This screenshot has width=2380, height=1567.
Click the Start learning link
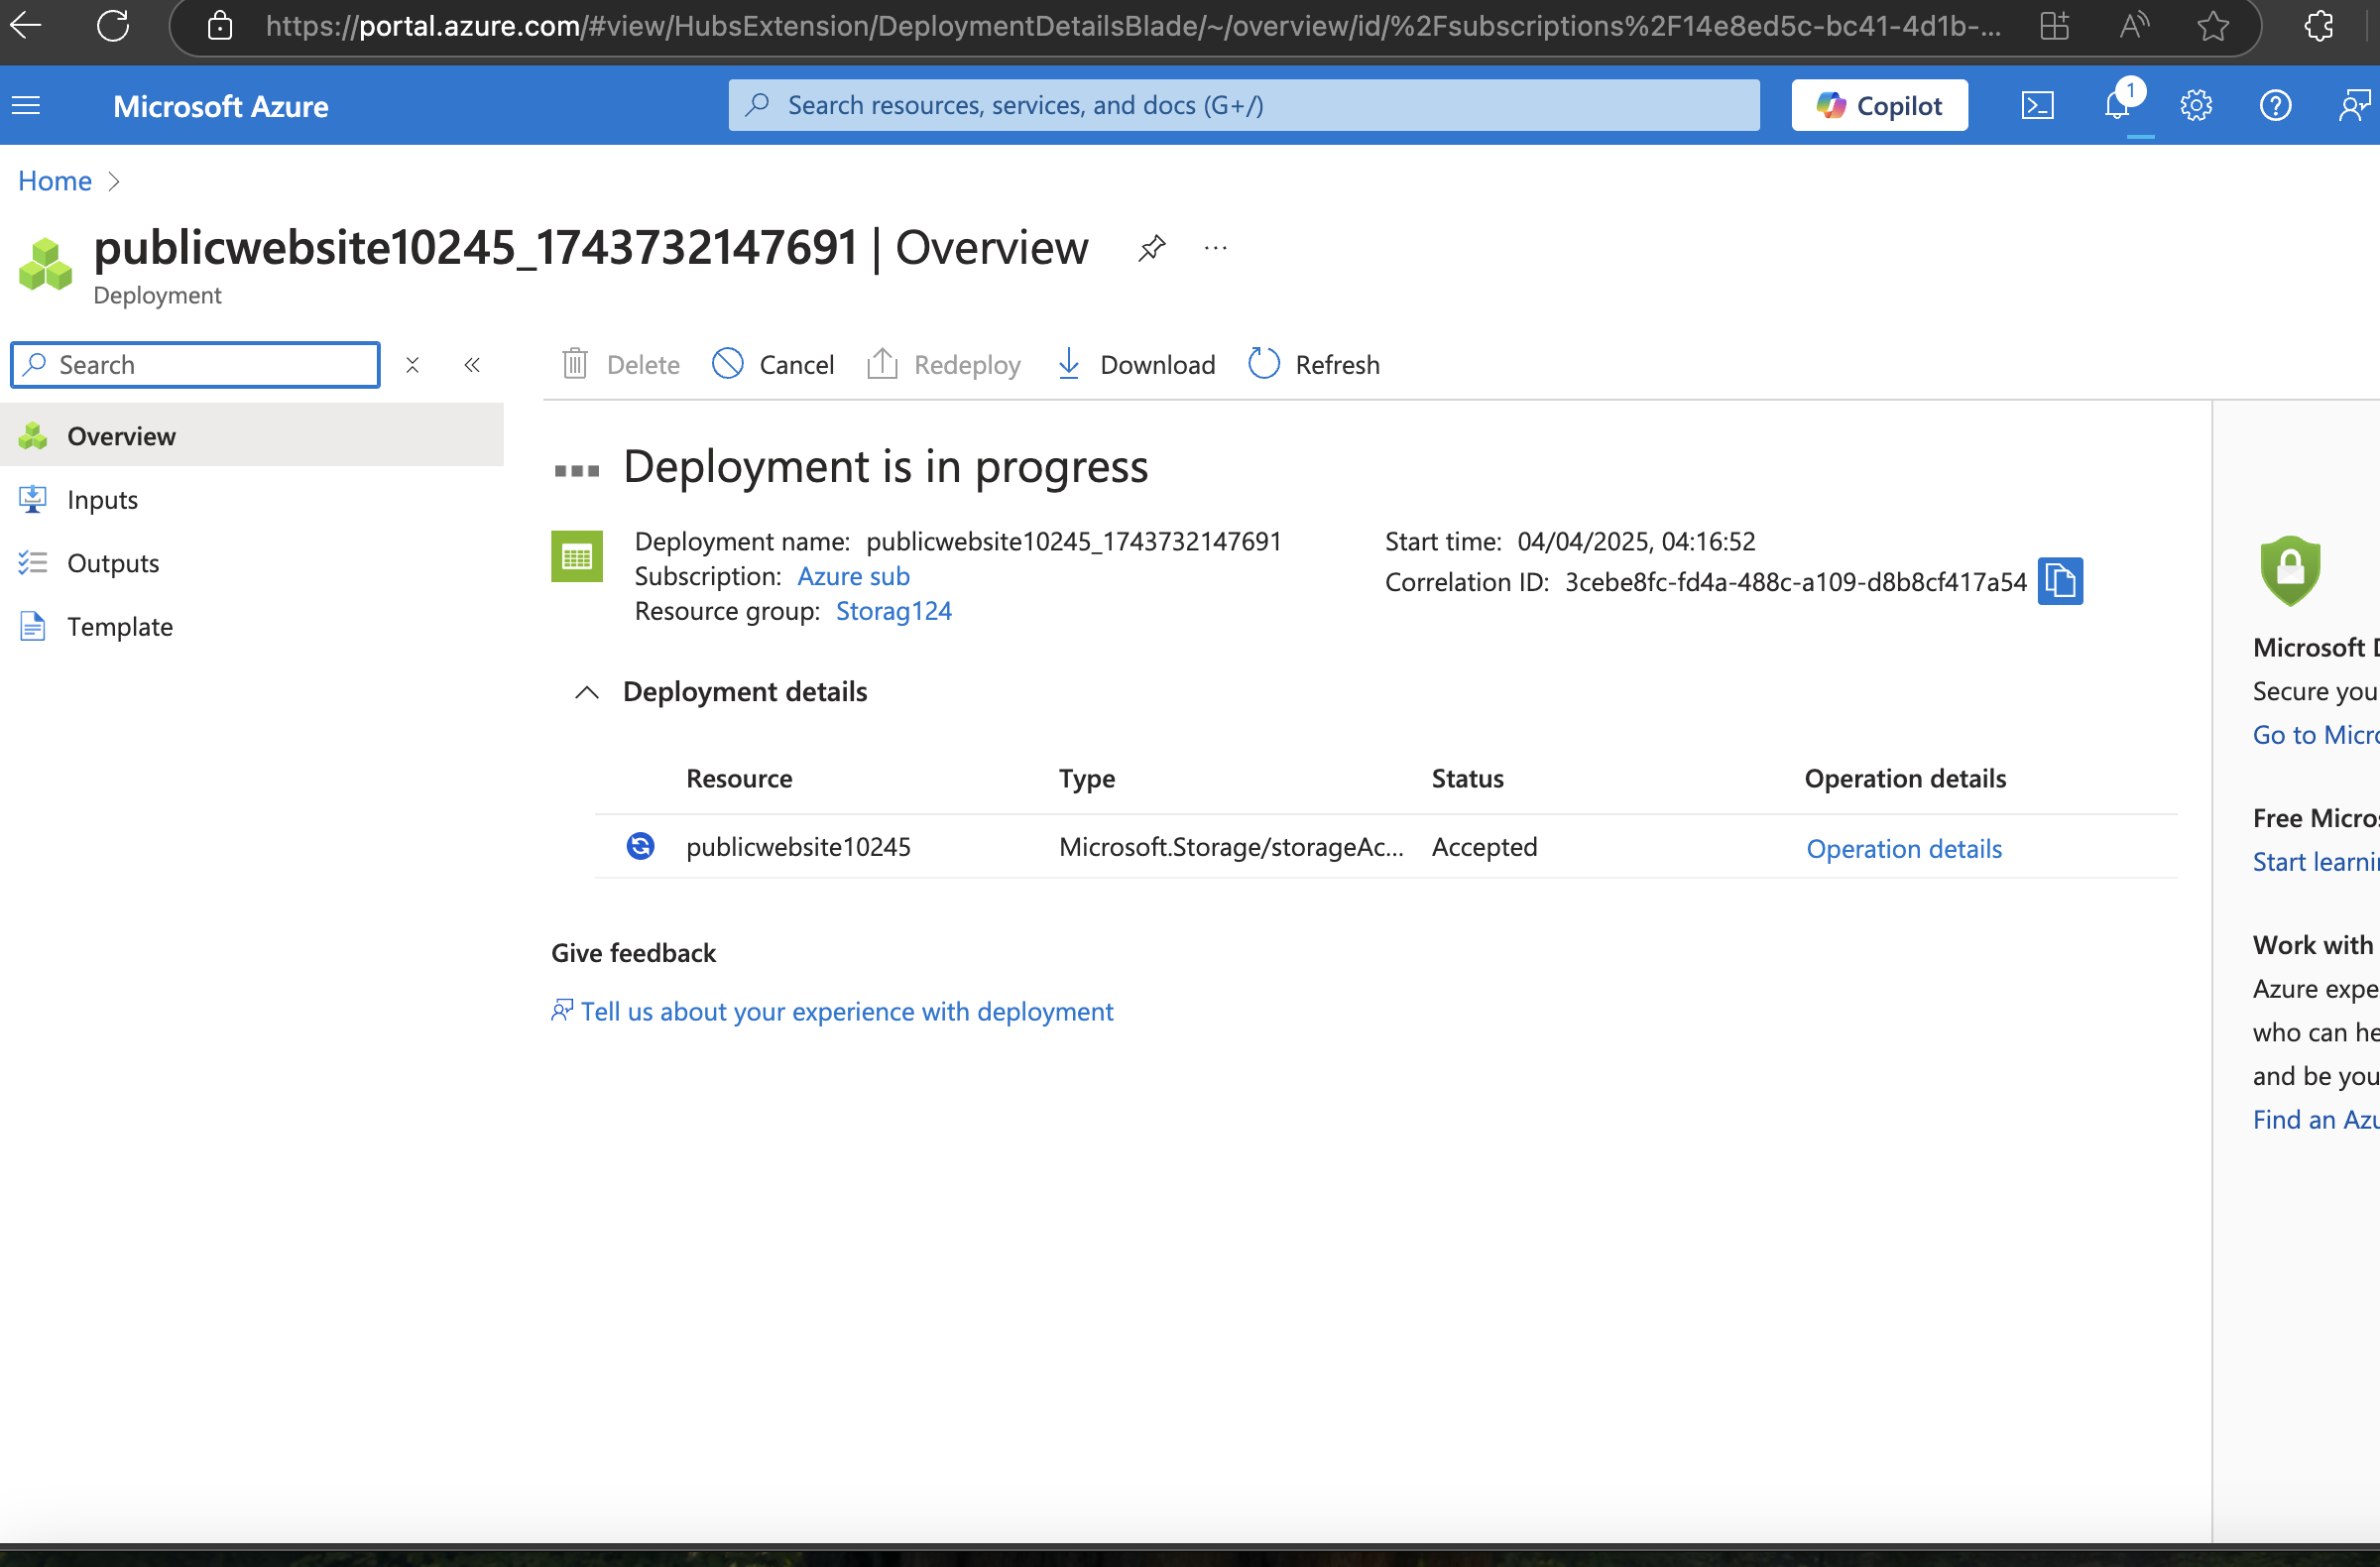pos(2316,862)
